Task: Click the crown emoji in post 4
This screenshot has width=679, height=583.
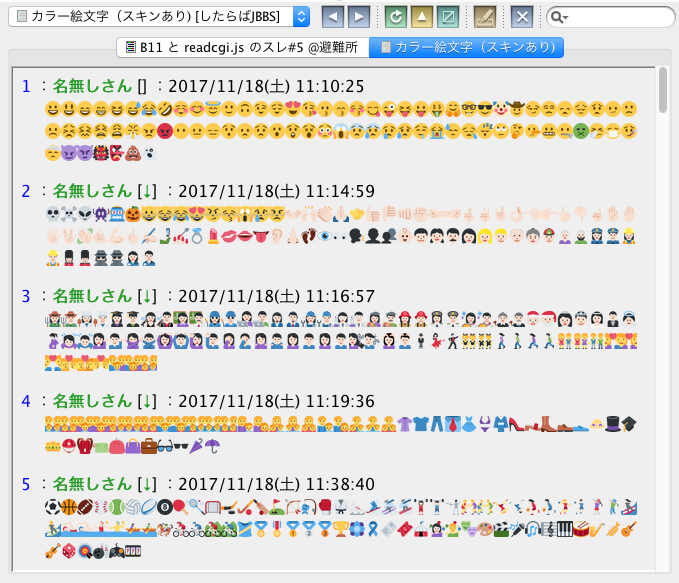Action: click(52, 446)
